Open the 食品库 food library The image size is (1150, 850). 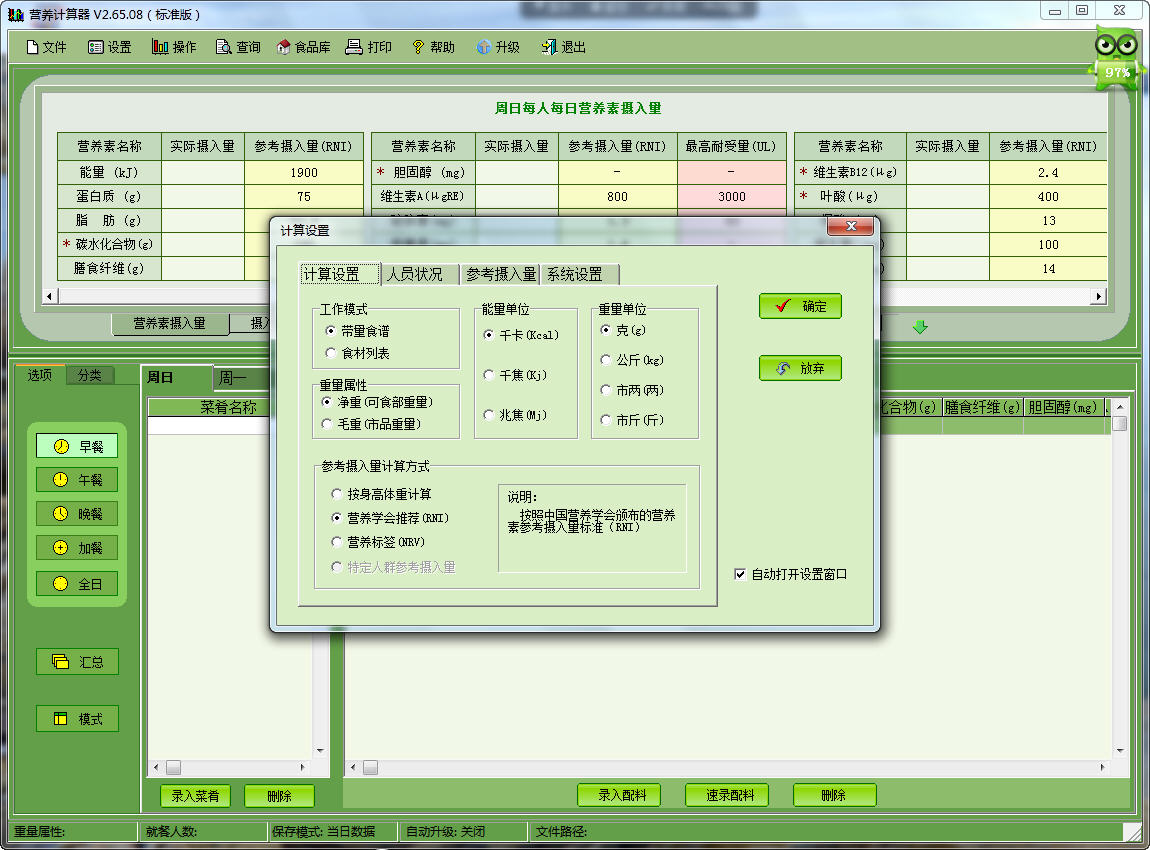coord(303,47)
